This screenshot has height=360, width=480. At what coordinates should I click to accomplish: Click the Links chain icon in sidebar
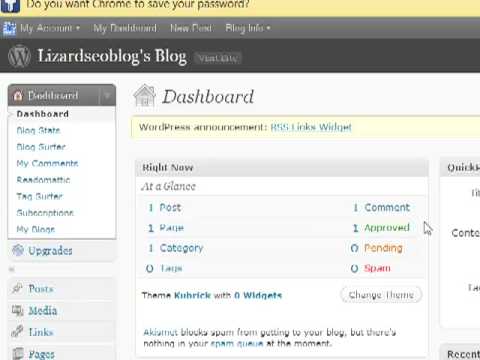(x=17, y=332)
